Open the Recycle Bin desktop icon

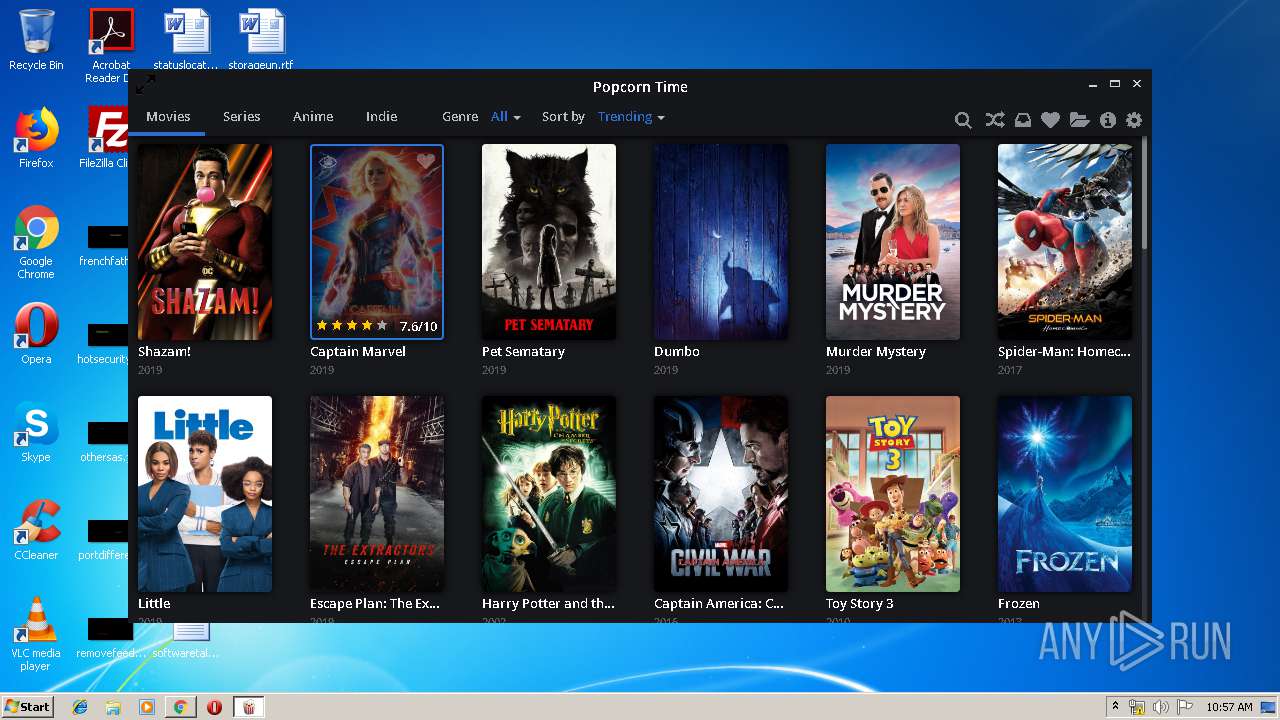tap(36, 40)
